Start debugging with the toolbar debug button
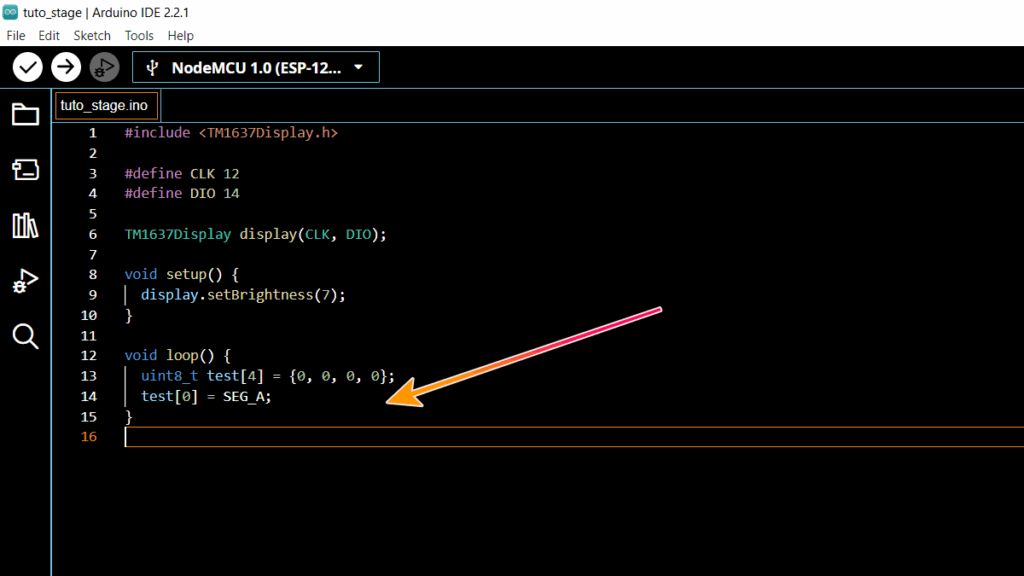 (104, 67)
